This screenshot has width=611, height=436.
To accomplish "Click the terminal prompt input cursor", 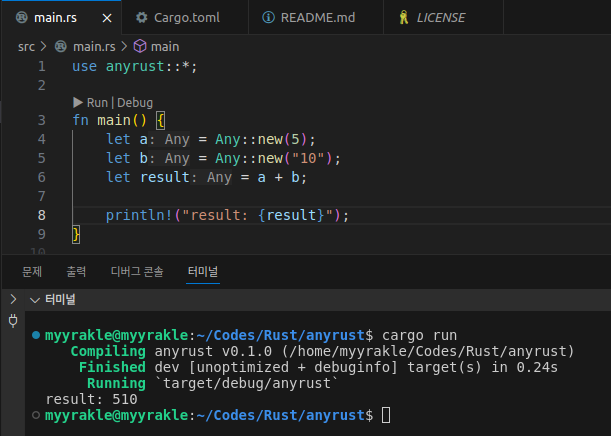I will (x=386, y=414).
